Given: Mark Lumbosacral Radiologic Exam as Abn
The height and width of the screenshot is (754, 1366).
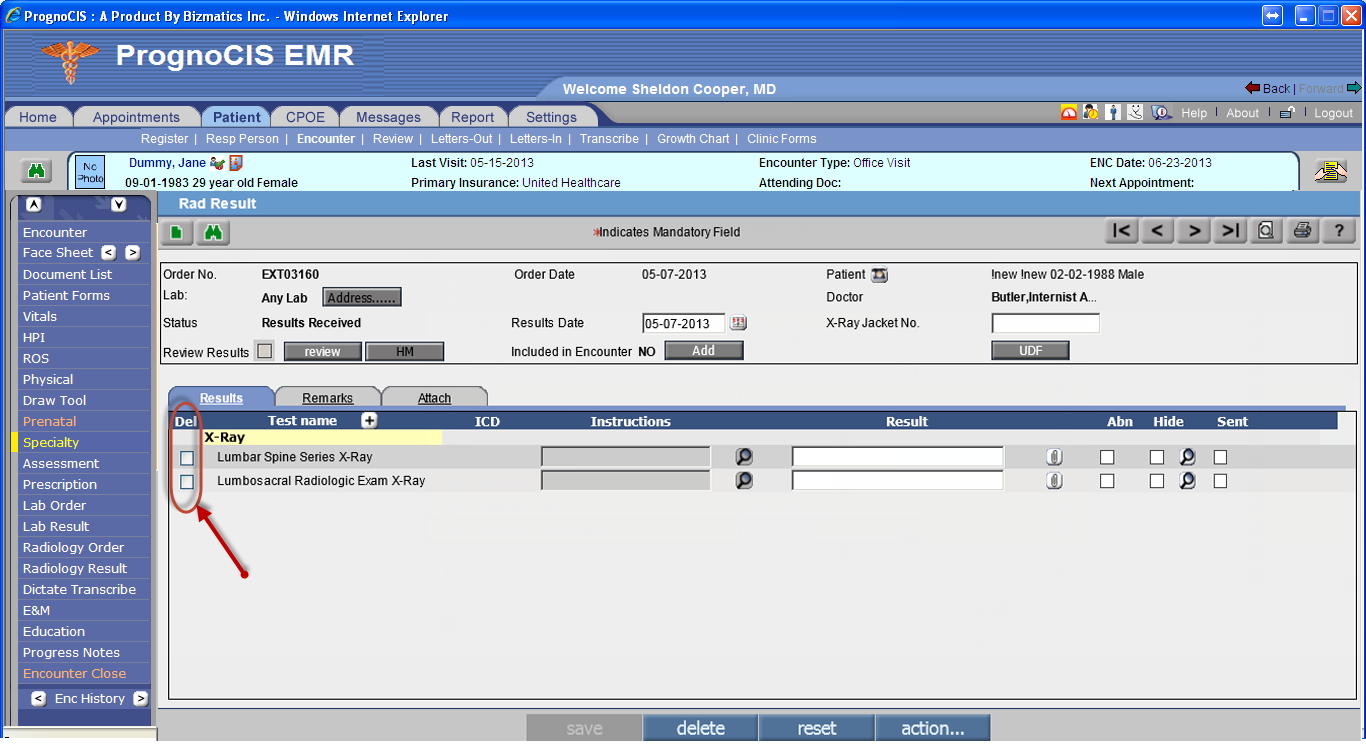Looking at the screenshot, I should point(1107,481).
